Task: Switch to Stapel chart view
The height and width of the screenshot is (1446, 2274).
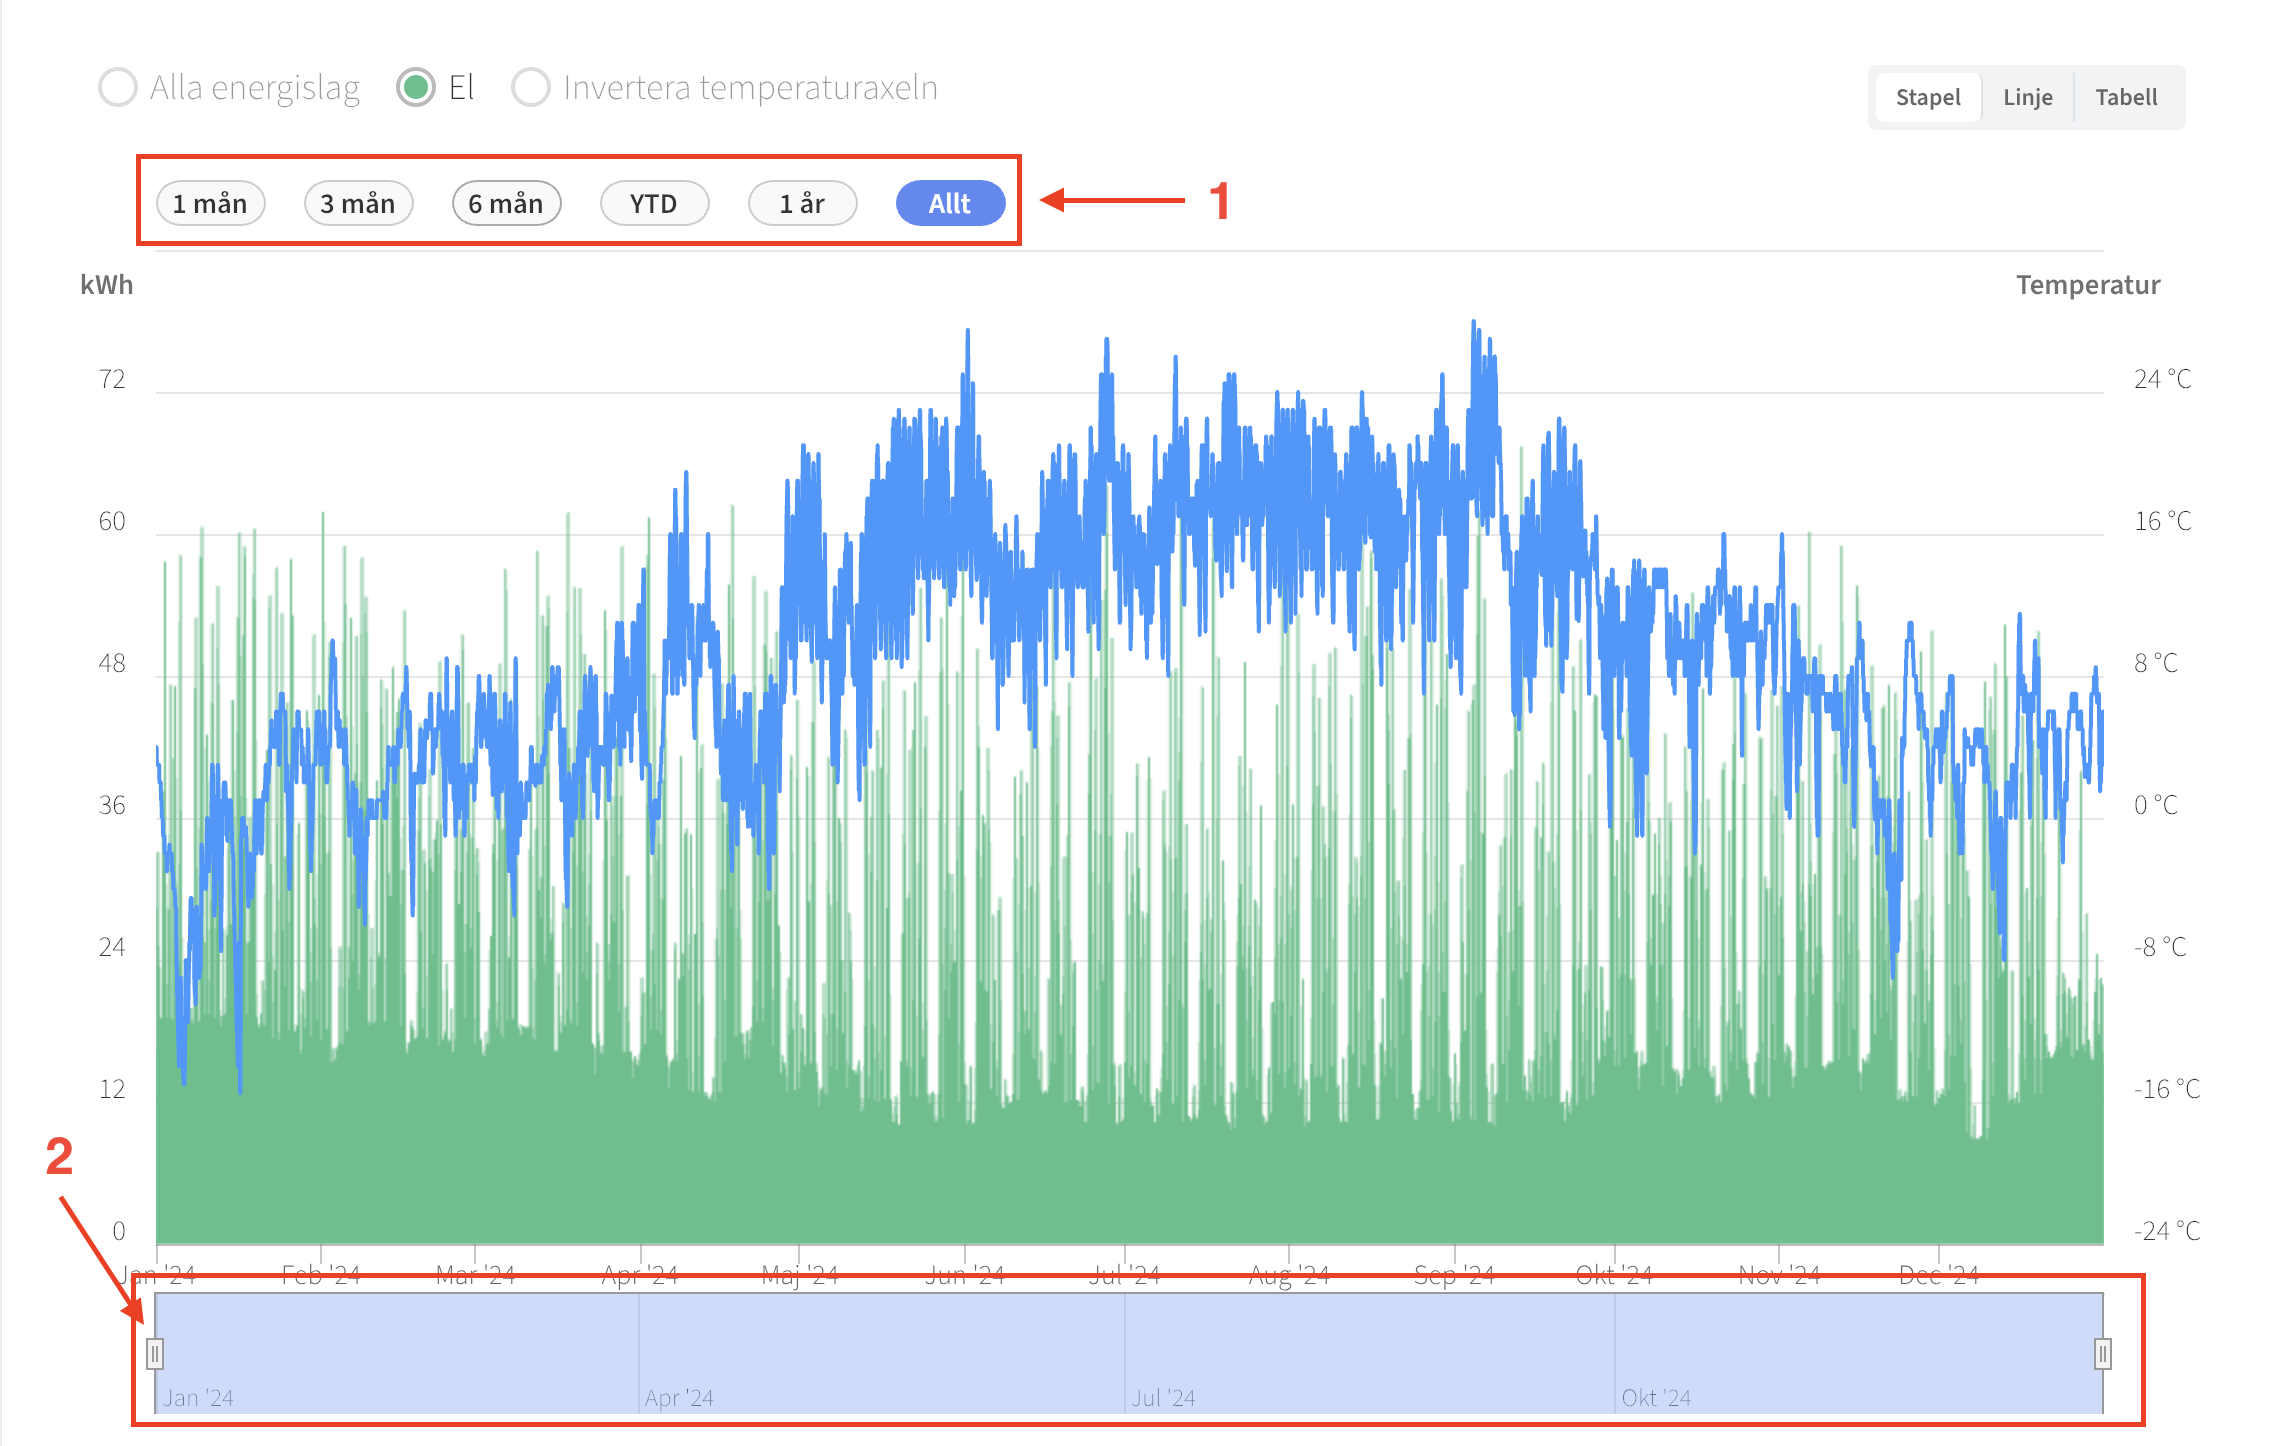Action: [1928, 97]
